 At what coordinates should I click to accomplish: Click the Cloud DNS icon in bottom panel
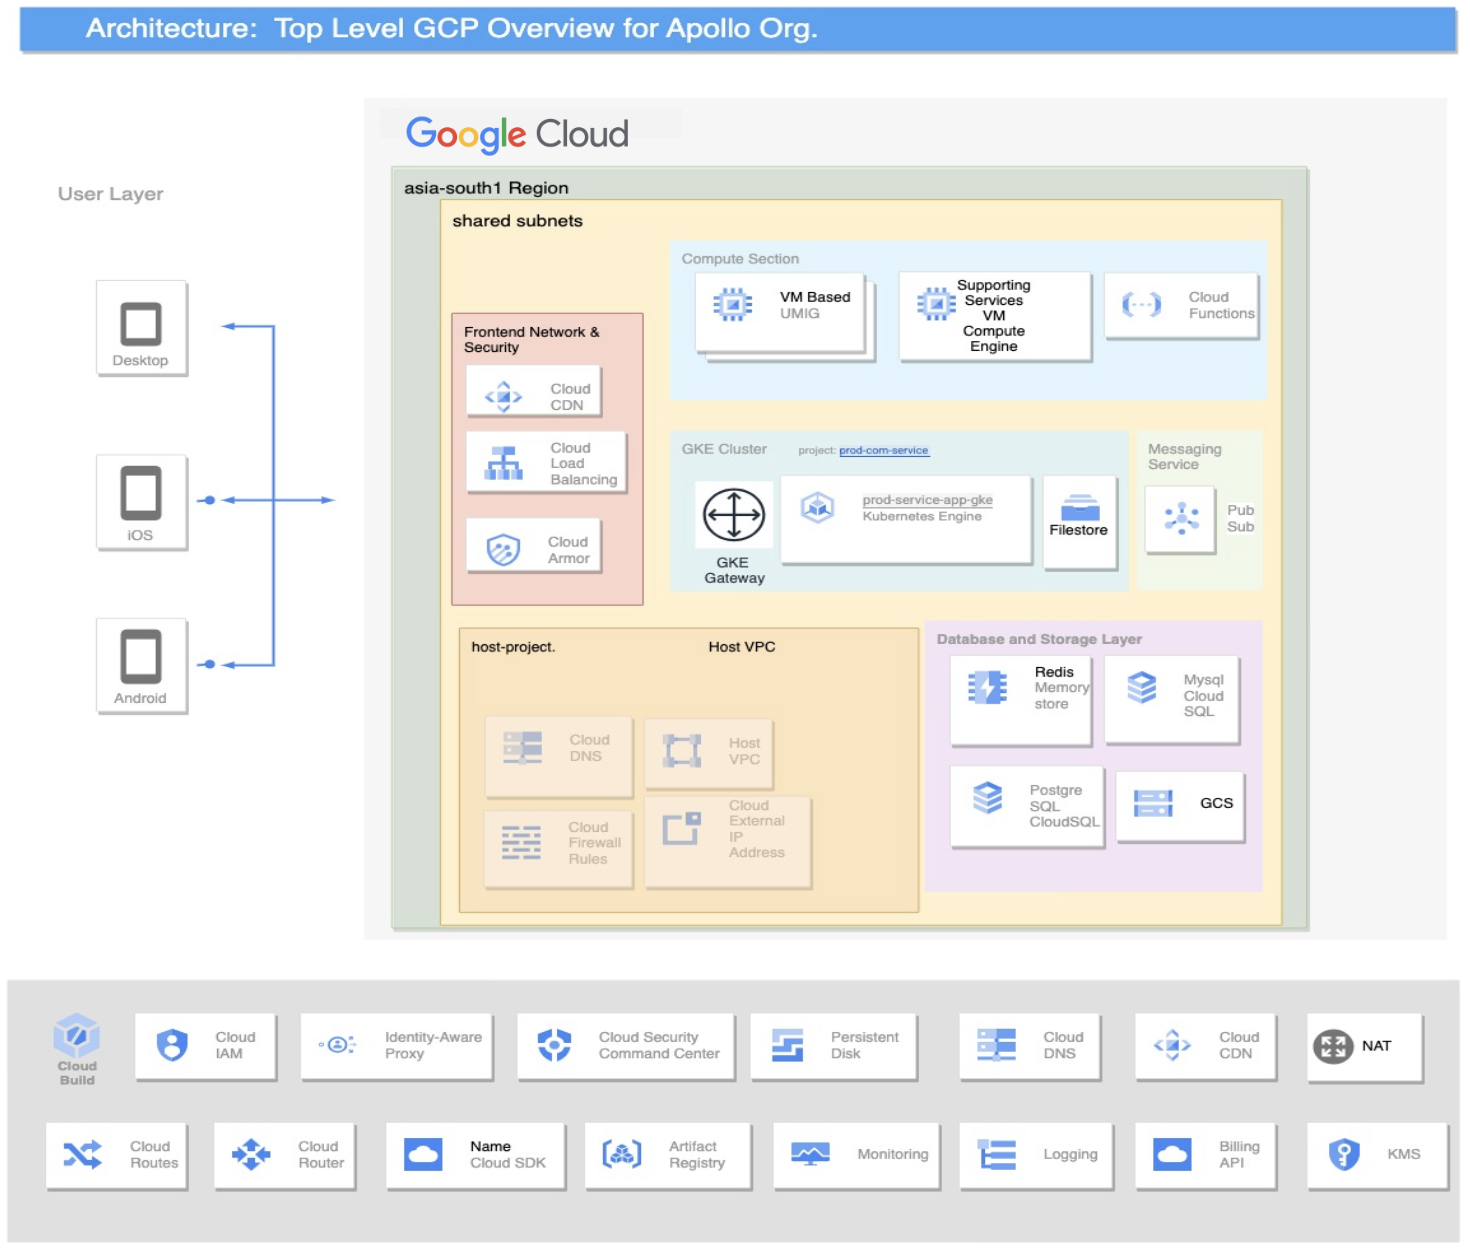[x=996, y=1045]
